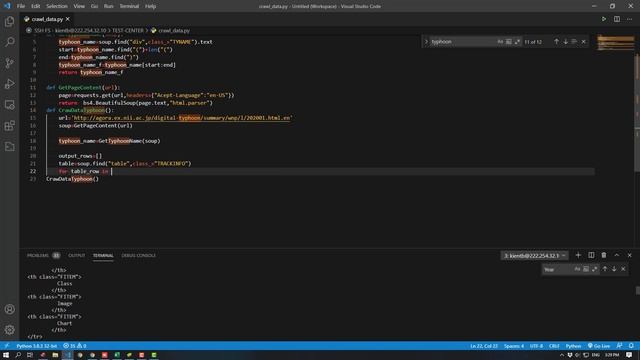
Task: Run Python file using play icon
Action: (x=604, y=19)
